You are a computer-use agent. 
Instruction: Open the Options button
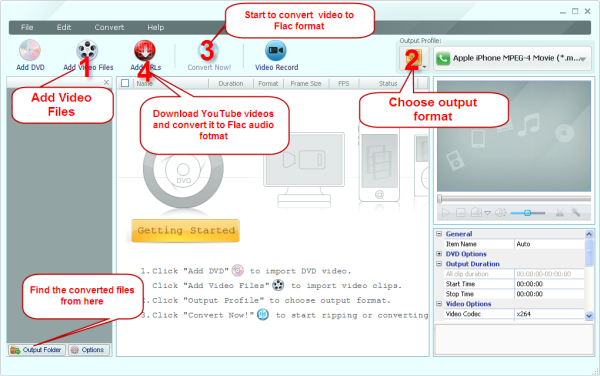point(89,350)
